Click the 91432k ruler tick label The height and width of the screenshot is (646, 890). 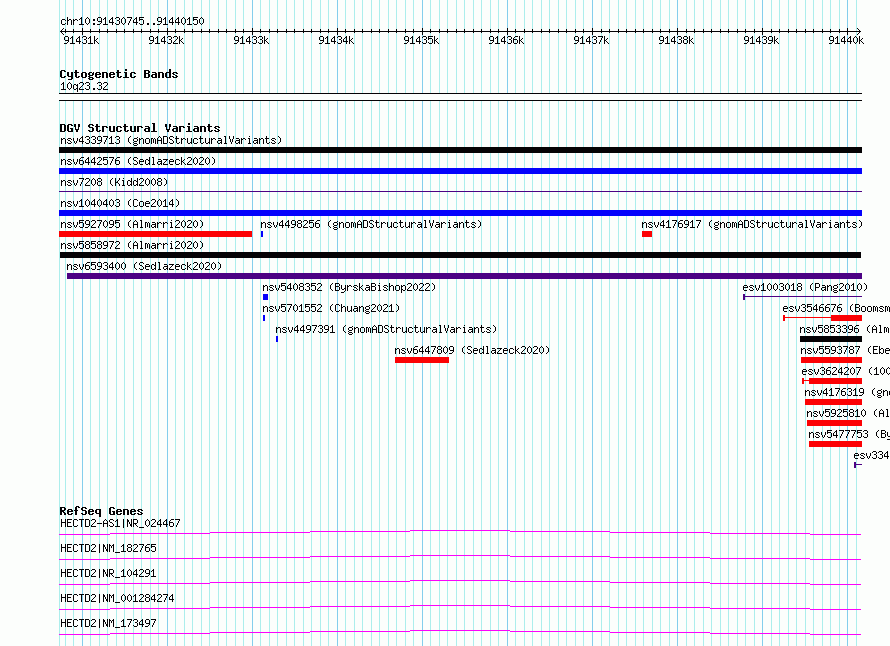(166, 40)
